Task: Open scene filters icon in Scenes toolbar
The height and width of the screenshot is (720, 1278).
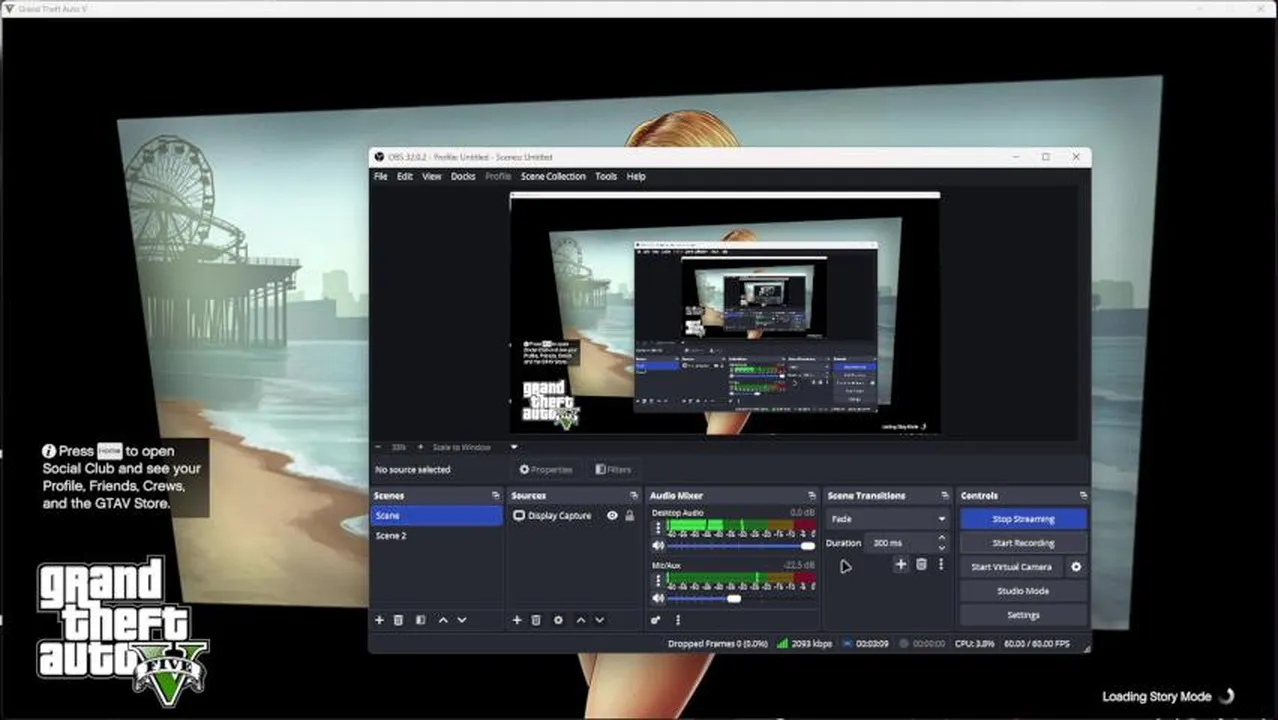Action: (x=420, y=620)
